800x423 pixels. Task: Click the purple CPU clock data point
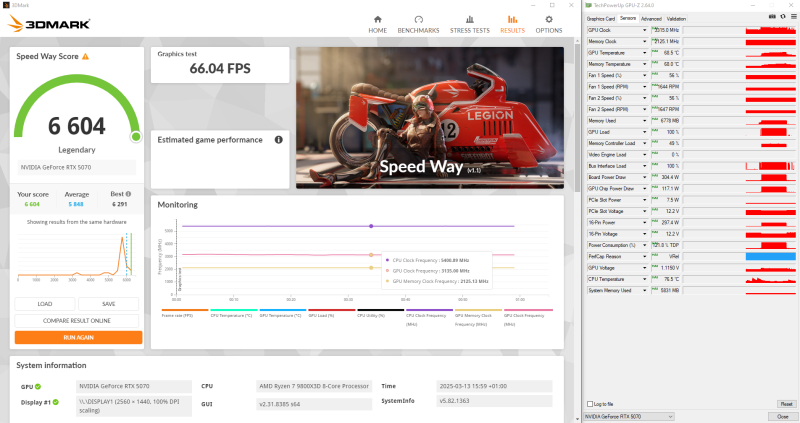pos(371,226)
